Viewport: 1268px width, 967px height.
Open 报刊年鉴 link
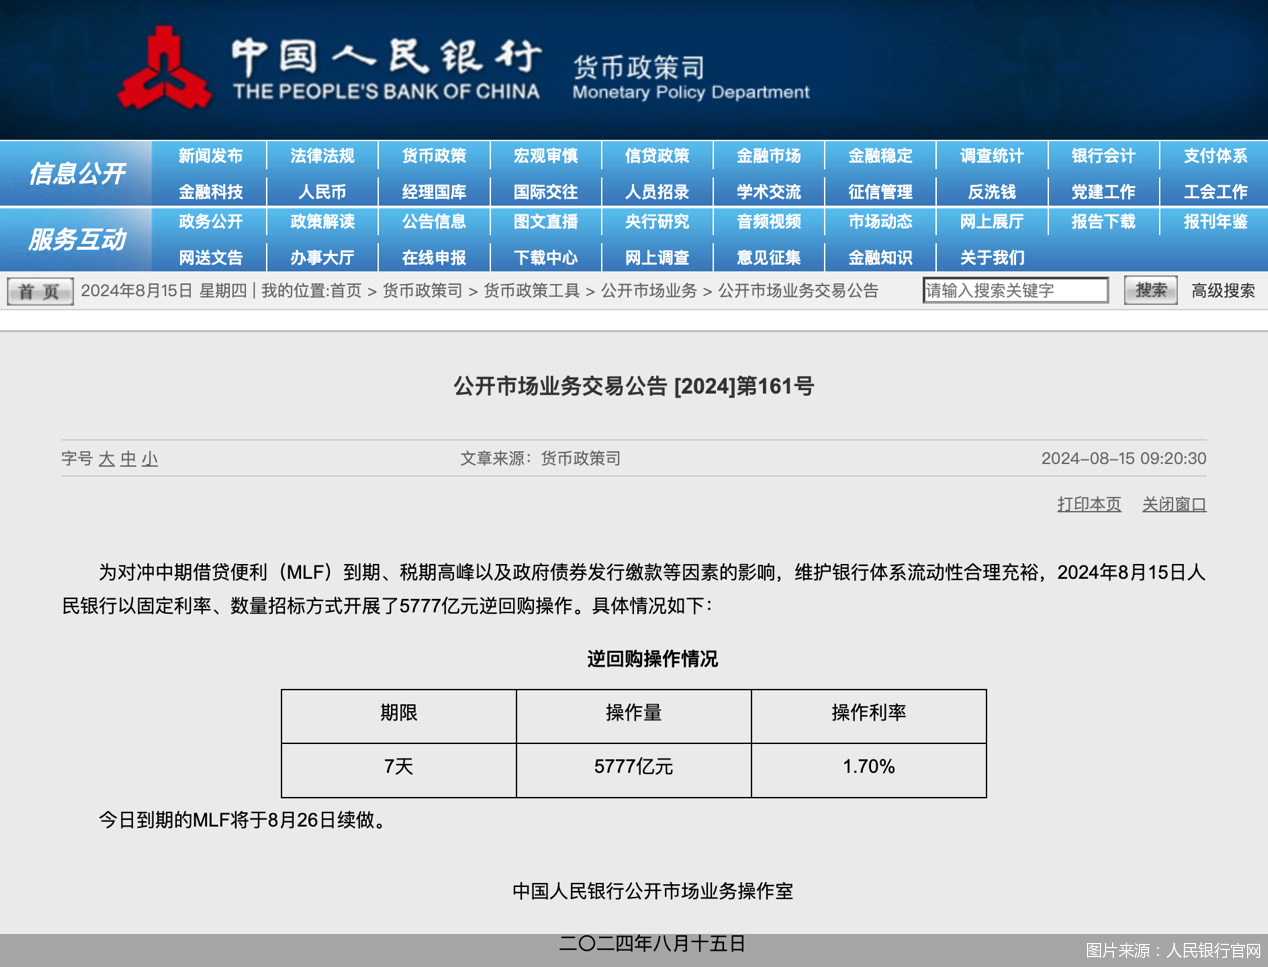tap(1216, 222)
